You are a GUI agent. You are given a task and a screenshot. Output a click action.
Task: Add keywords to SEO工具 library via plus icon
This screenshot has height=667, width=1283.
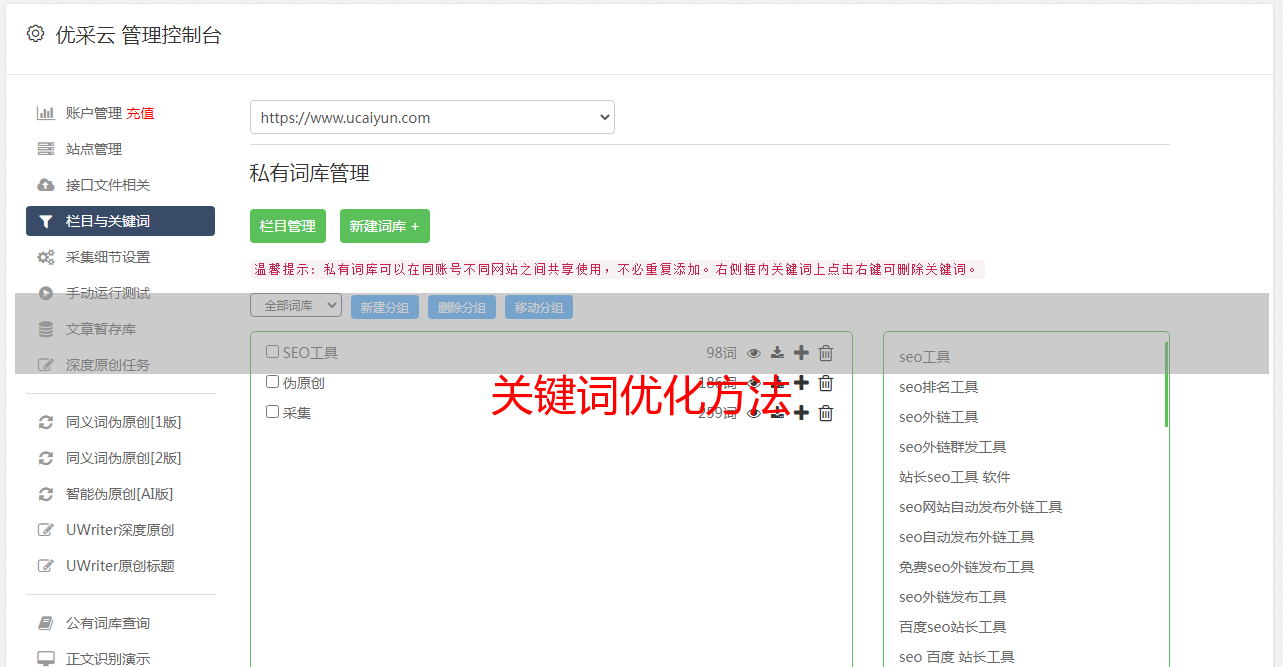point(801,353)
